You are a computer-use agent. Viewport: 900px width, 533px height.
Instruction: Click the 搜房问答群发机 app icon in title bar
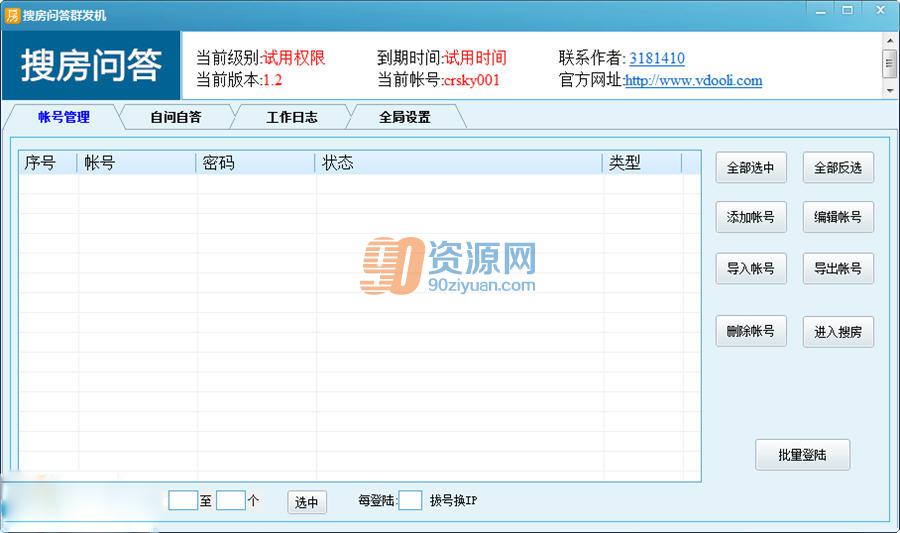tap(11, 15)
